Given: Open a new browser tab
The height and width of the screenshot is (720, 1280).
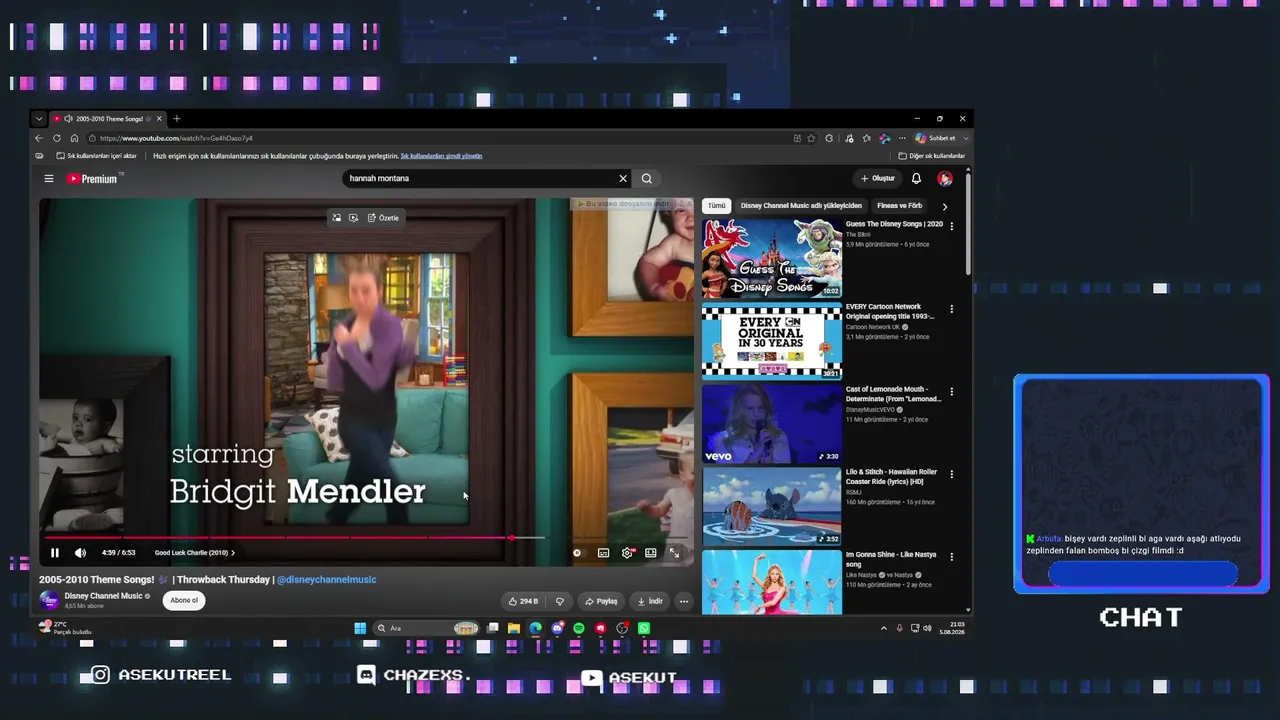Looking at the screenshot, I should [177, 119].
